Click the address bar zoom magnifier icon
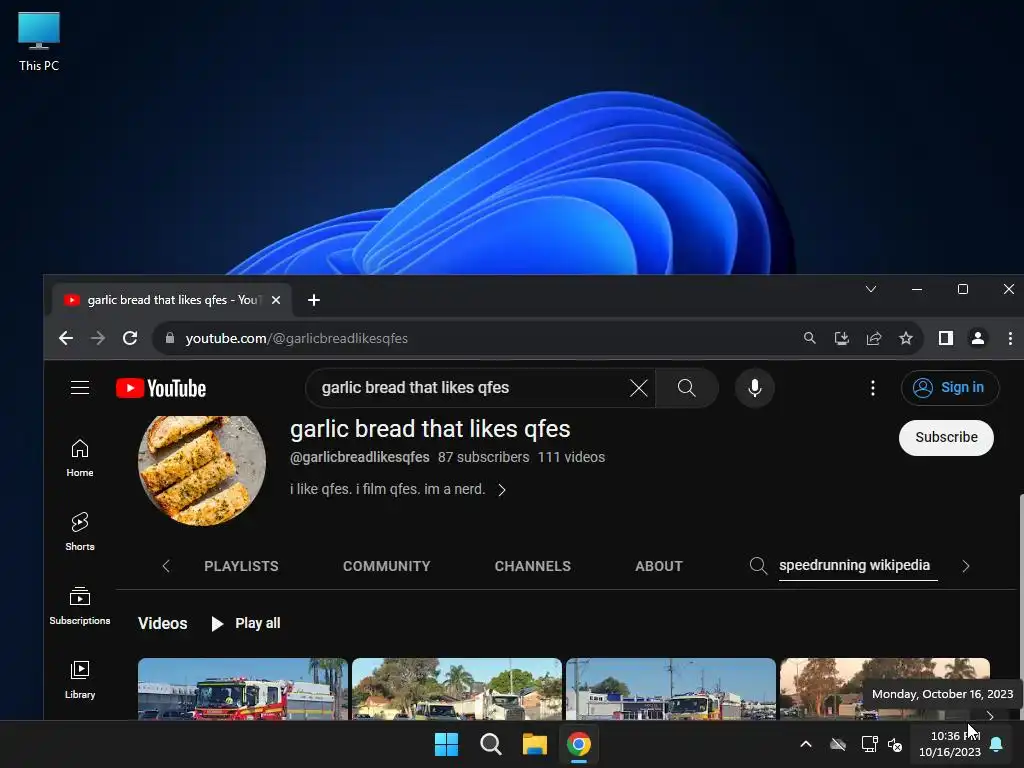 pos(810,338)
